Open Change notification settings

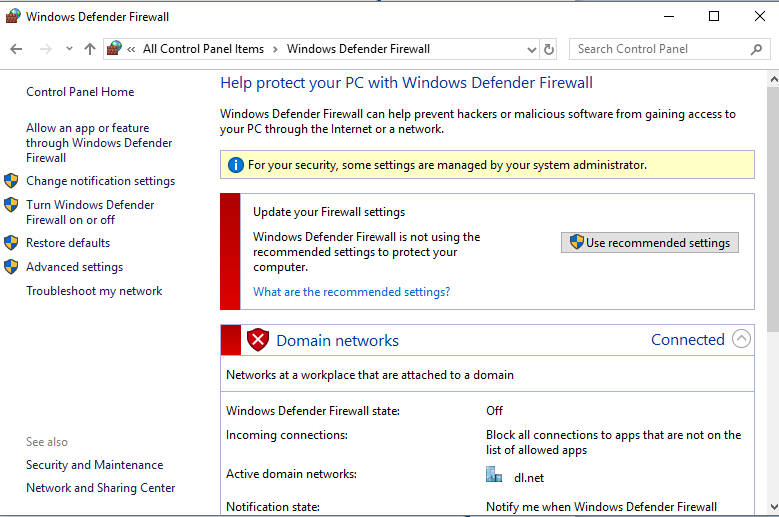pos(100,181)
